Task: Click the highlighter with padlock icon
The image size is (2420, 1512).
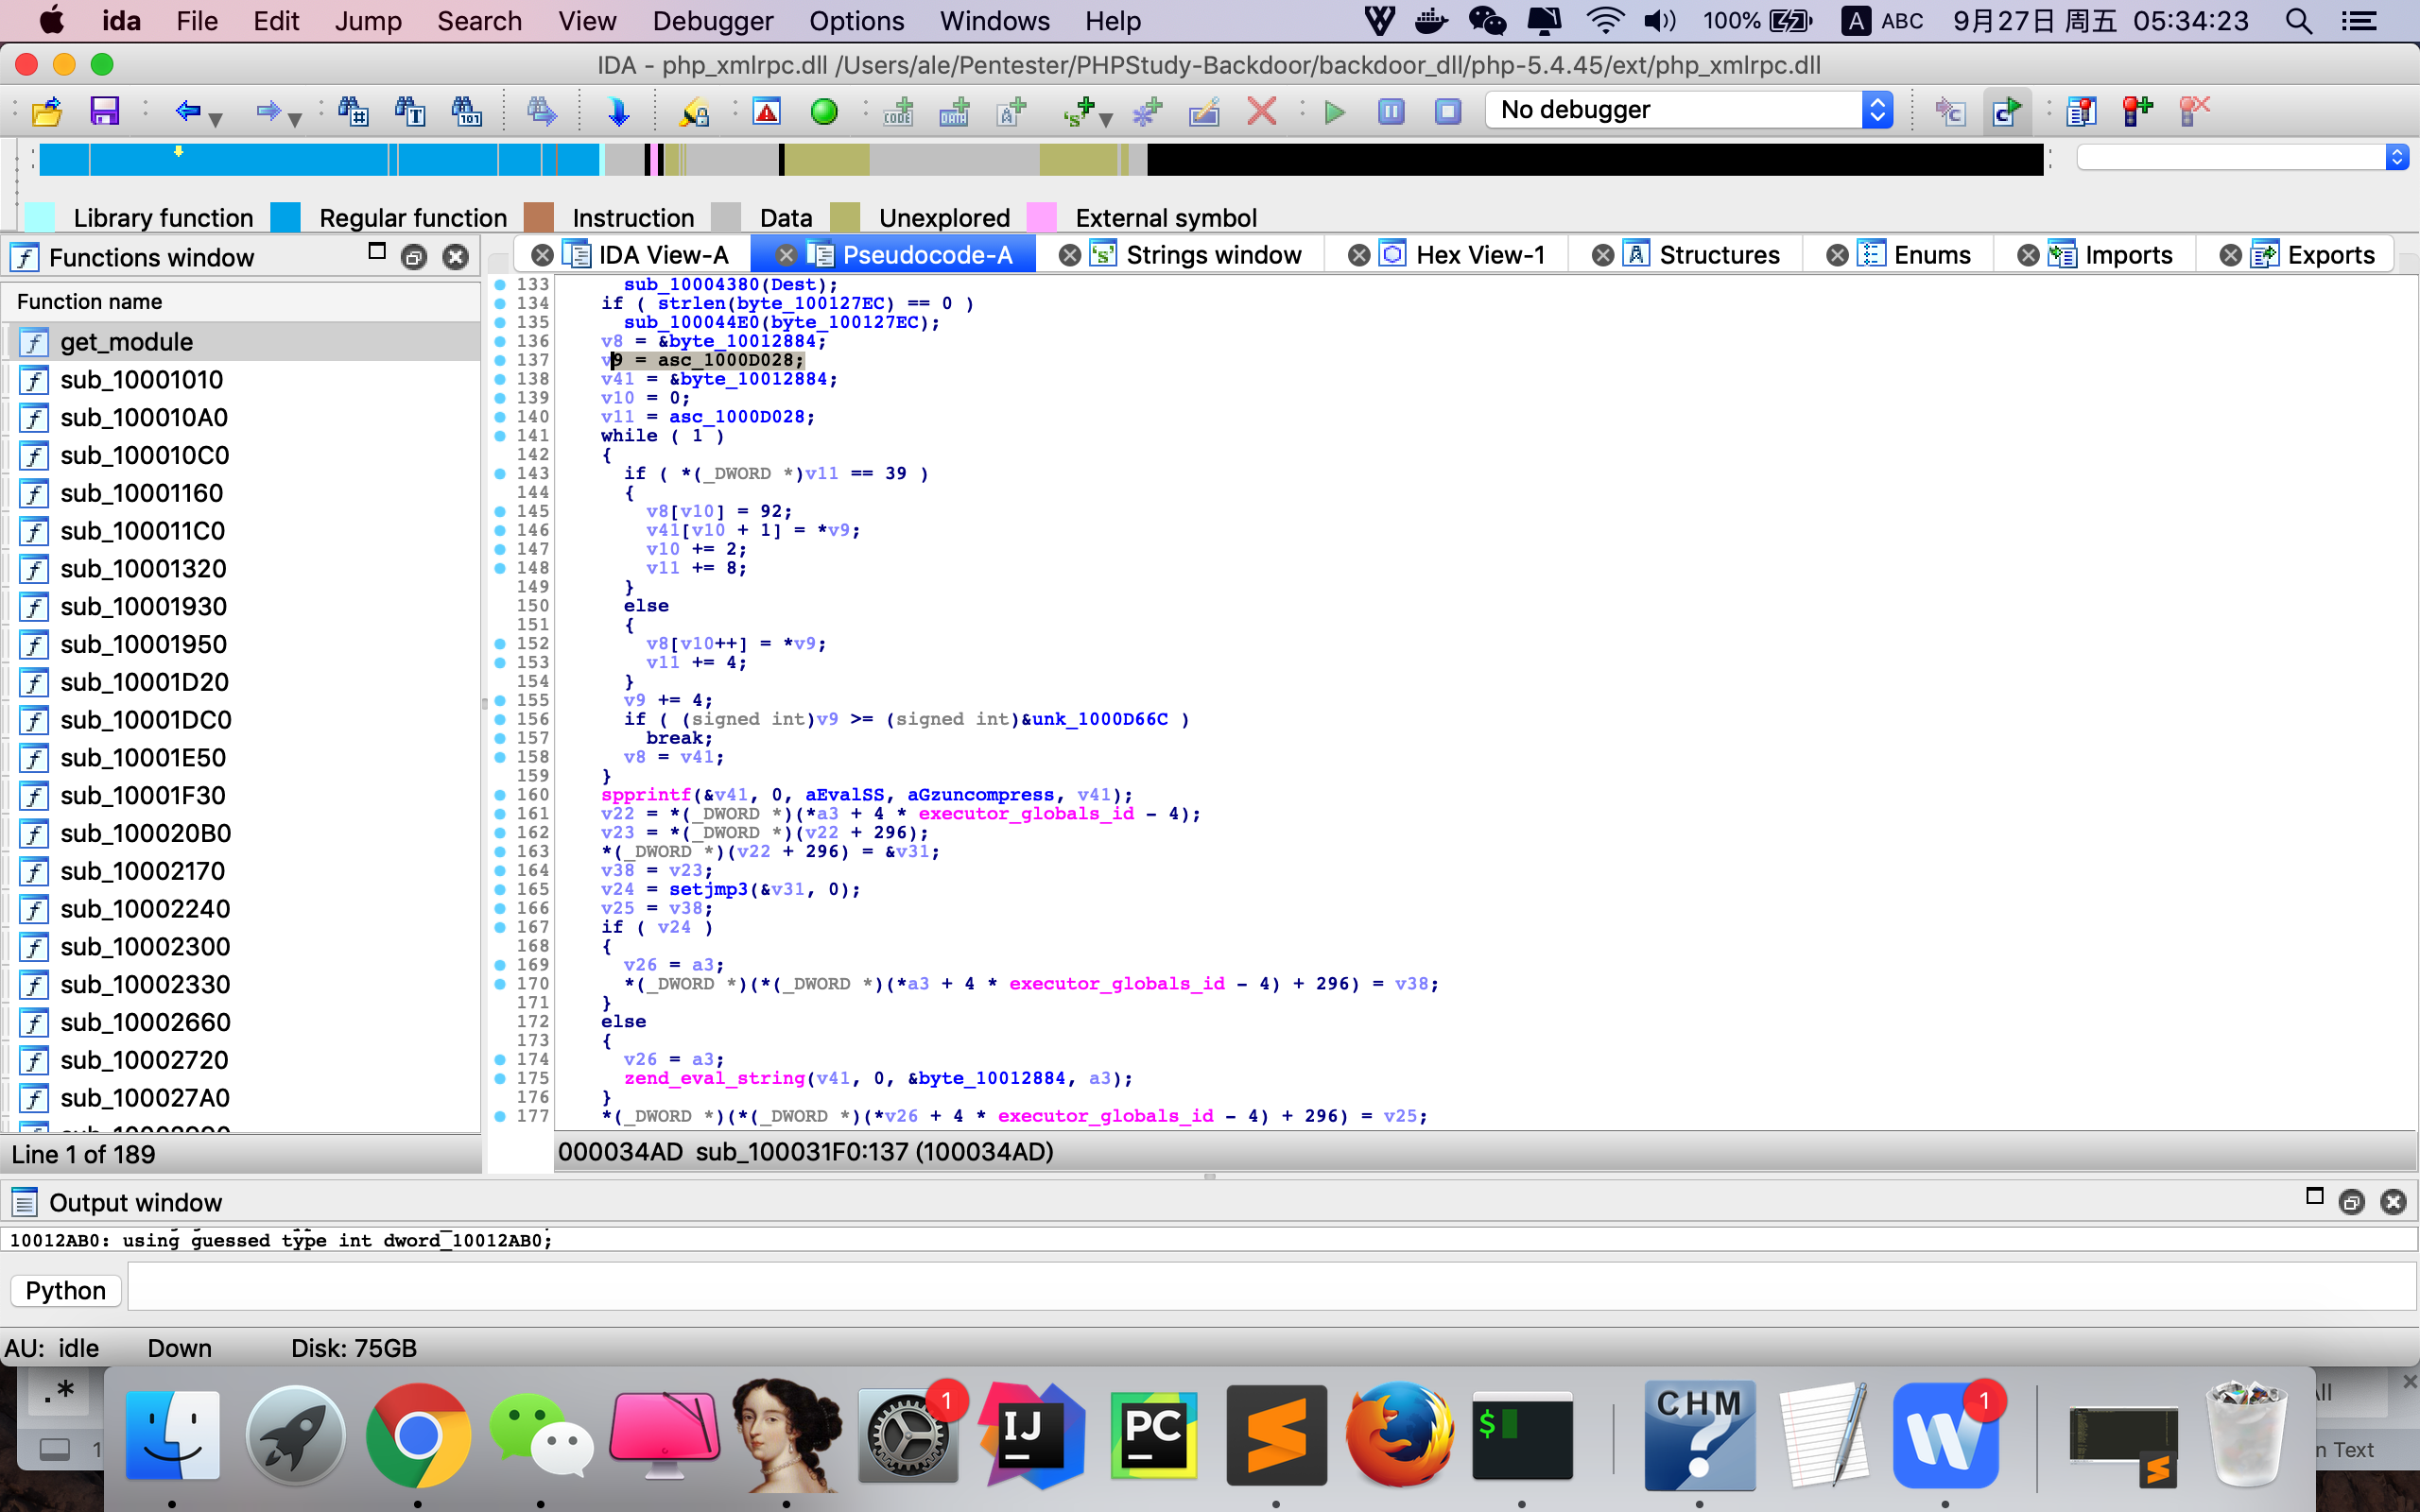Action: coord(694,111)
